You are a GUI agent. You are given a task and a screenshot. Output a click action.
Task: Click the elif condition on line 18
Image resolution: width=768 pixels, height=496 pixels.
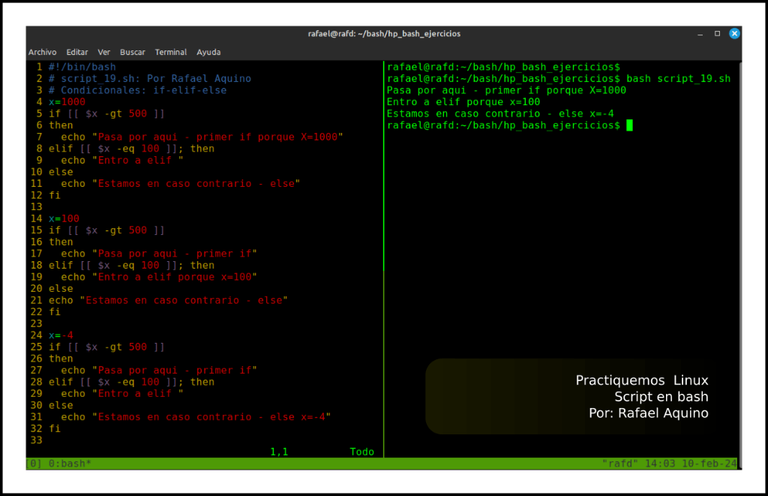(131, 265)
